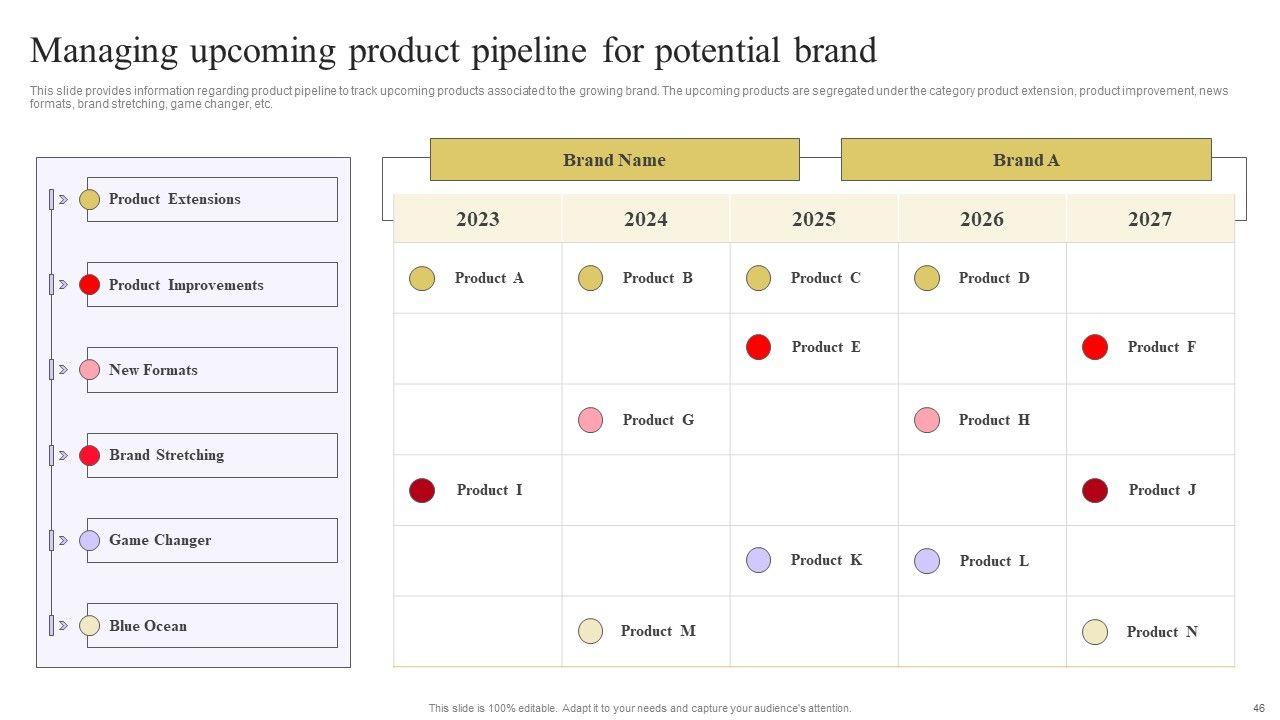Viewport: 1280px width, 720px height.
Task: Click the chevron arrow beside Product Extensions
Action: pos(63,200)
